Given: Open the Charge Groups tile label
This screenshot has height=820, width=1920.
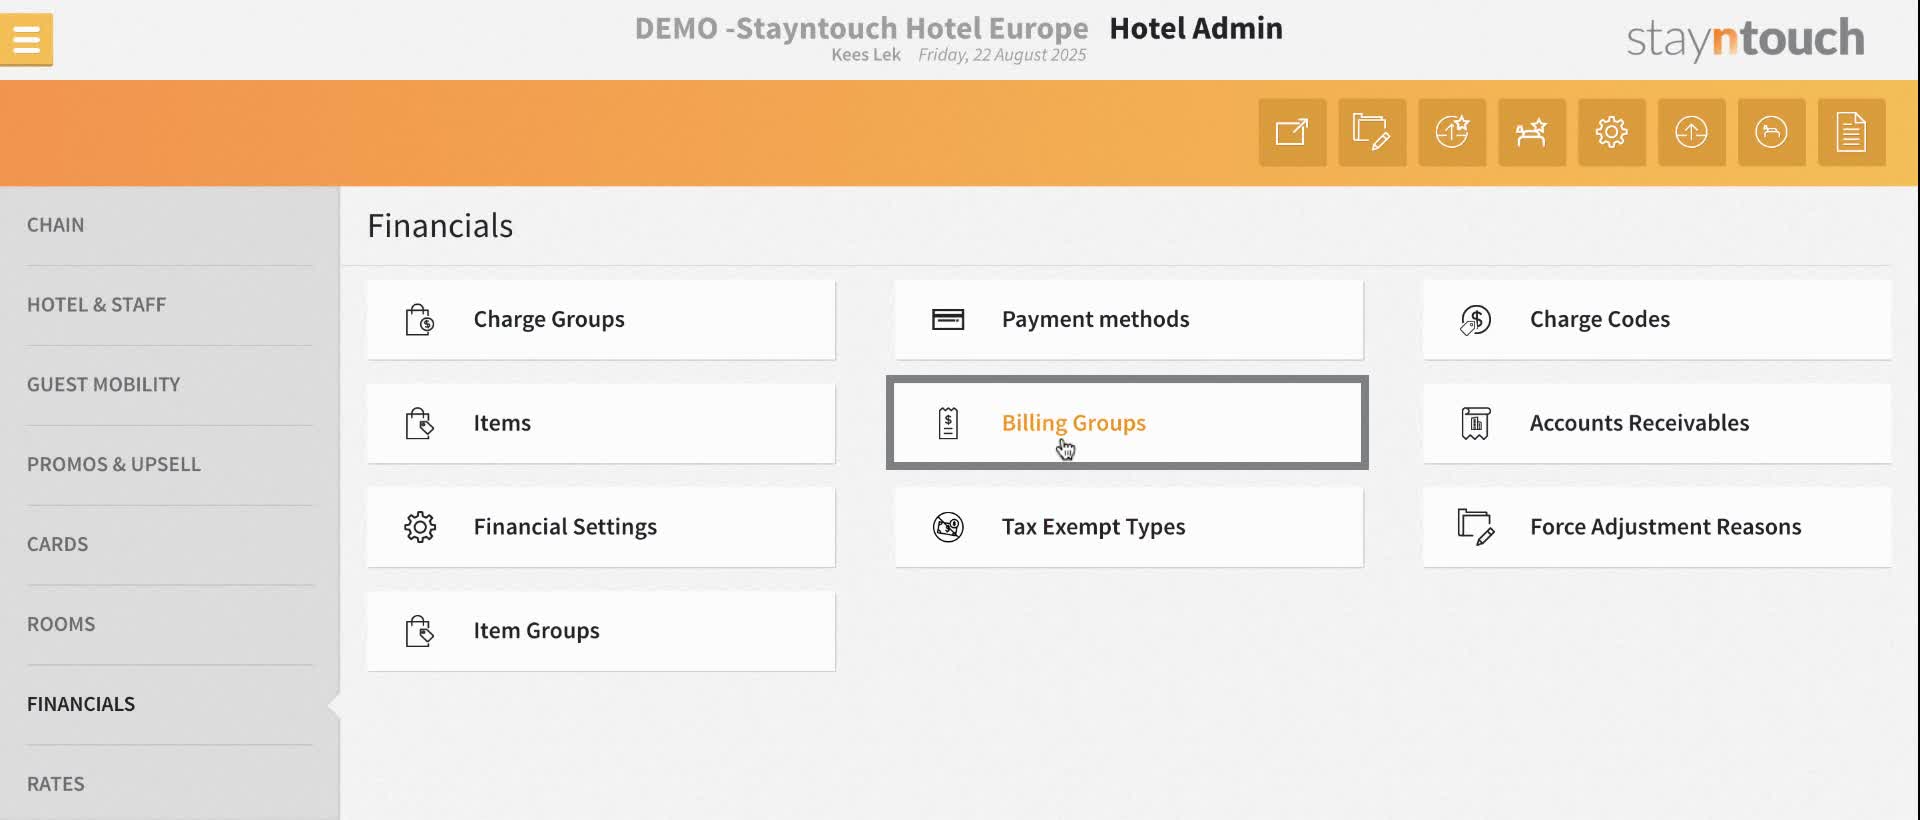Looking at the screenshot, I should point(549,319).
